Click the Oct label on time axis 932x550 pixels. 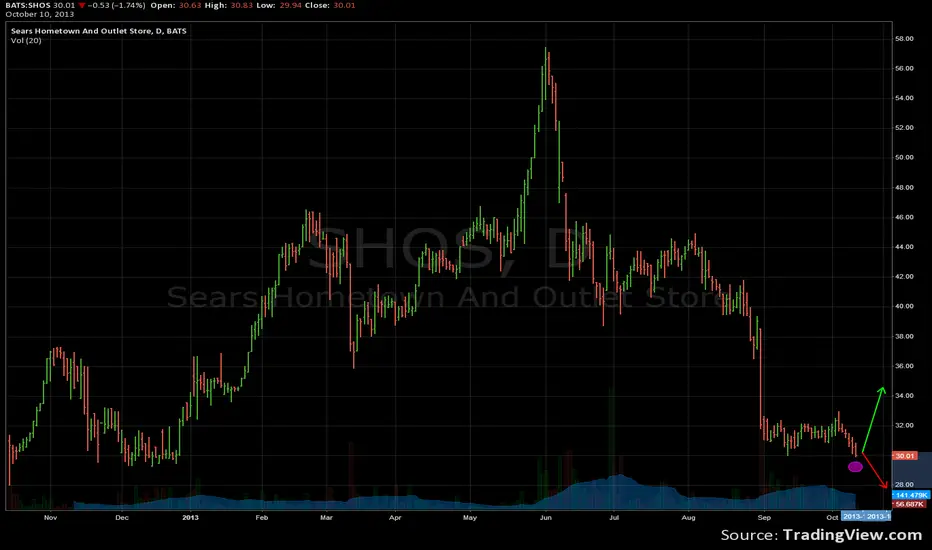pyautogui.click(x=832, y=517)
